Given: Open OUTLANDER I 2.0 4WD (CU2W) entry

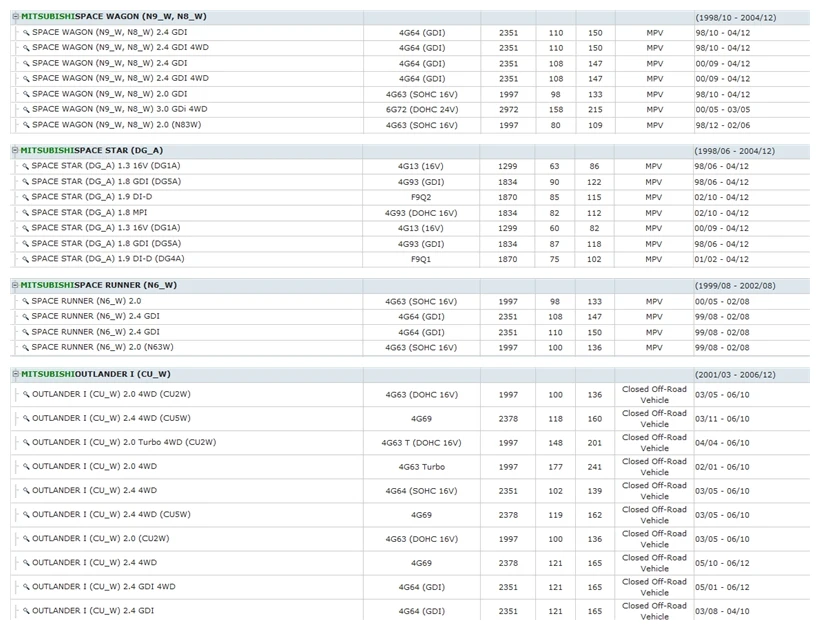Looking at the screenshot, I should click(x=111, y=394).
